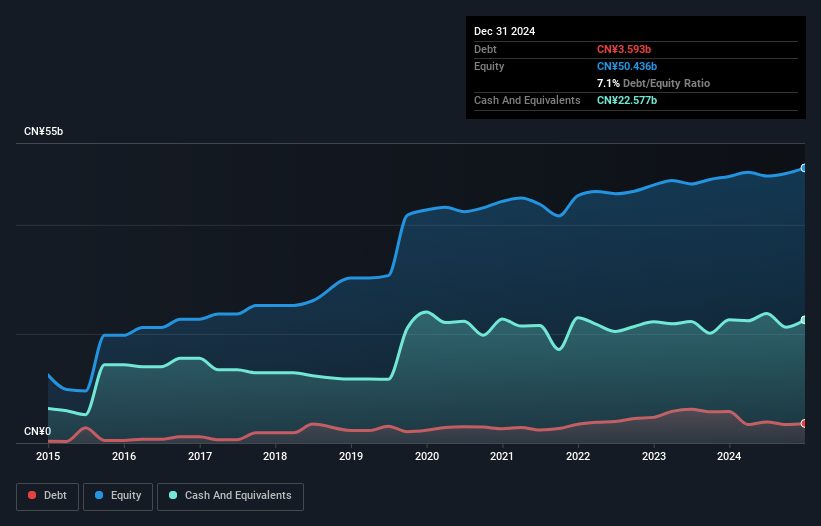Click the Equity row label in tooltip
Screen dimensions: 821x526
tap(489, 66)
